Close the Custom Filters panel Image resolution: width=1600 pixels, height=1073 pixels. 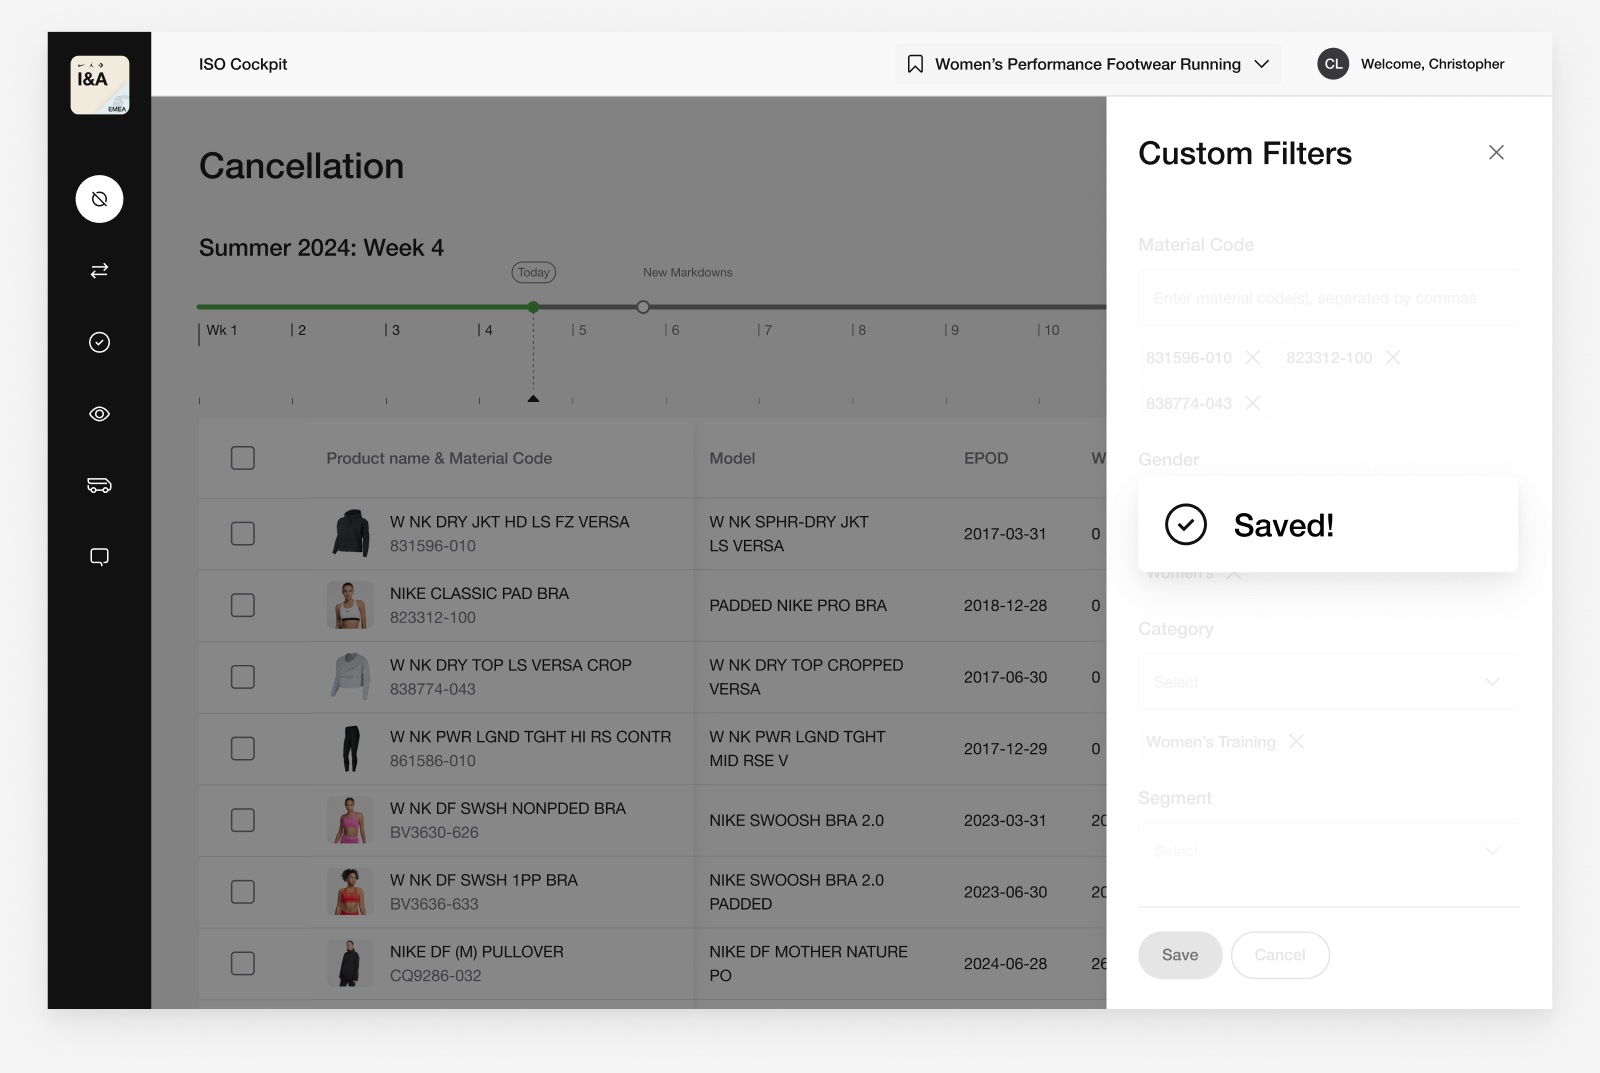click(1496, 152)
